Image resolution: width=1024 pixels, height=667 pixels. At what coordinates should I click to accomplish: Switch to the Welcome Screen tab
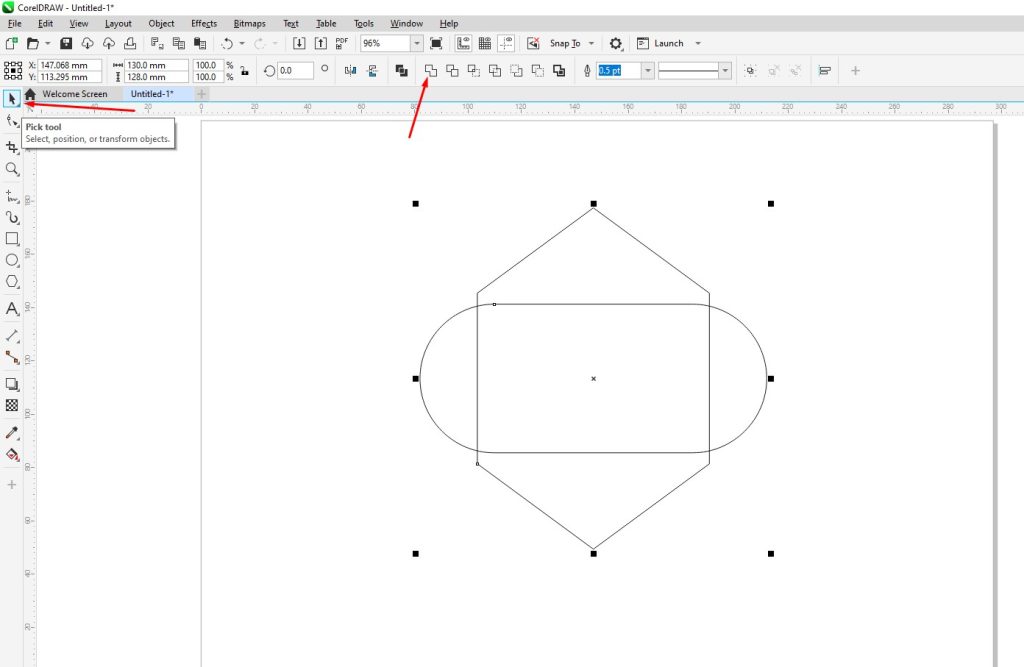pyautogui.click(x=74, y=94)
